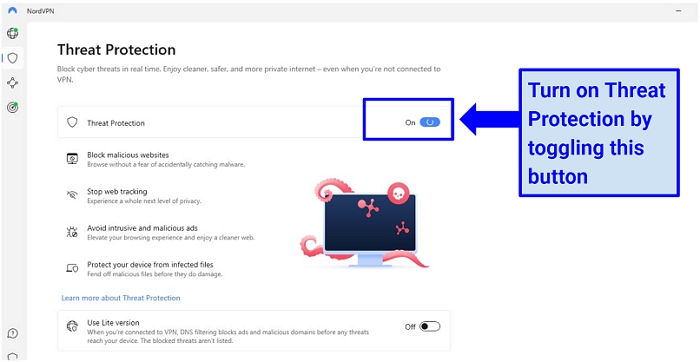The image size is (700, 362).
Task: Click the Threat Protection page heading
Action: click(x=117, y=50)
